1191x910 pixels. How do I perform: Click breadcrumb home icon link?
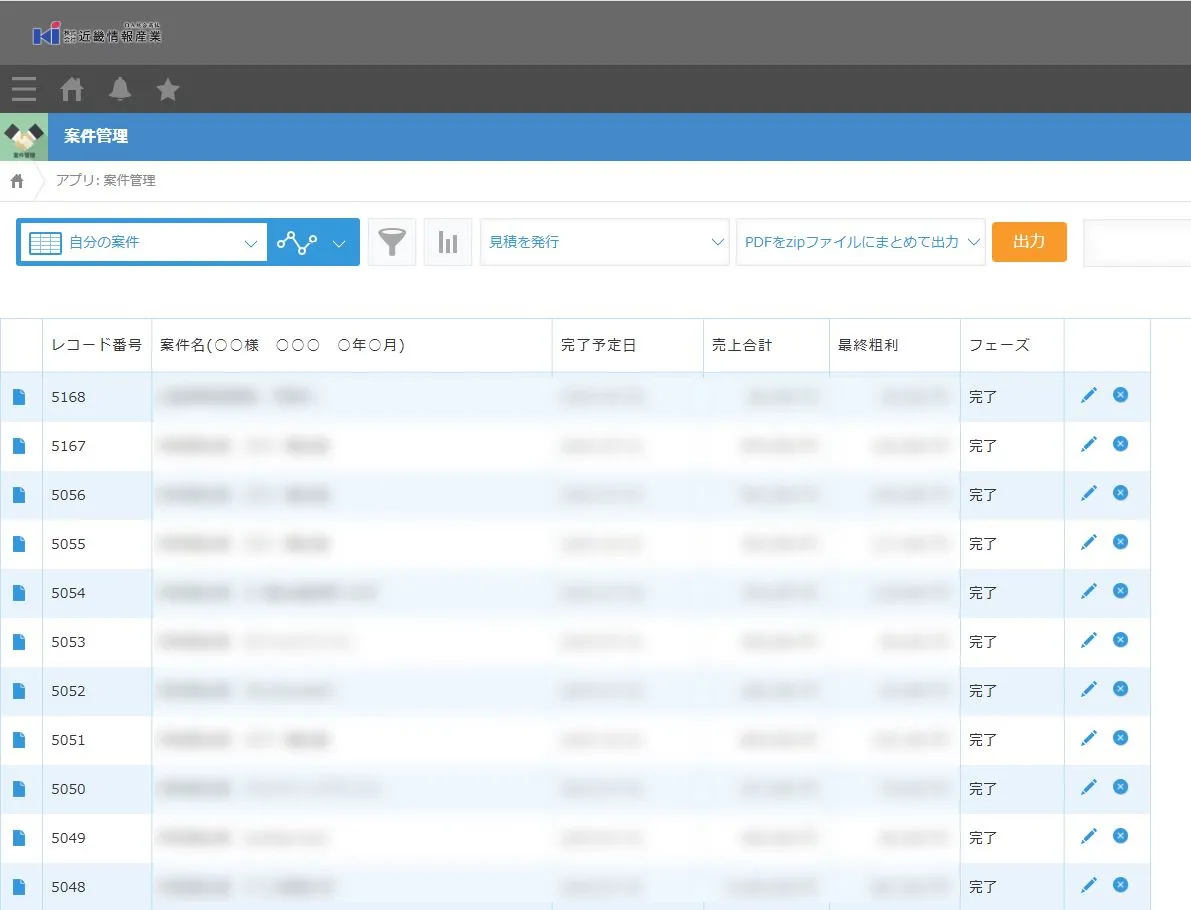coord(17,181)
